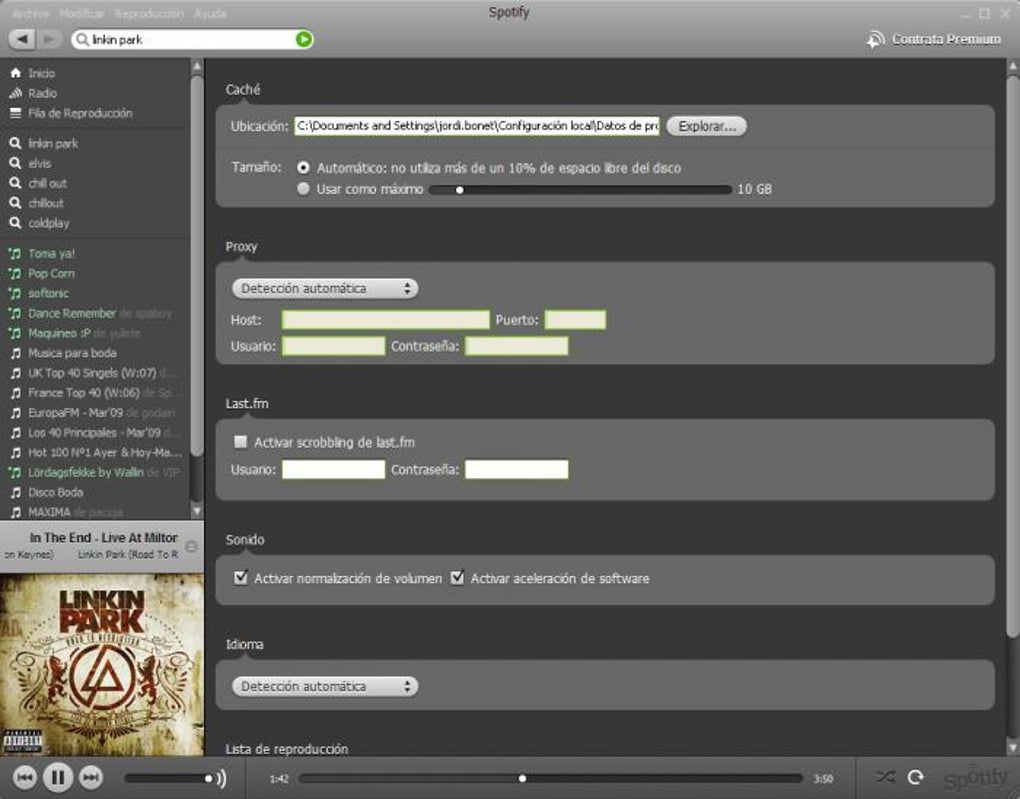
Task: Open the Reproducción menu
Action: (149, 14)
